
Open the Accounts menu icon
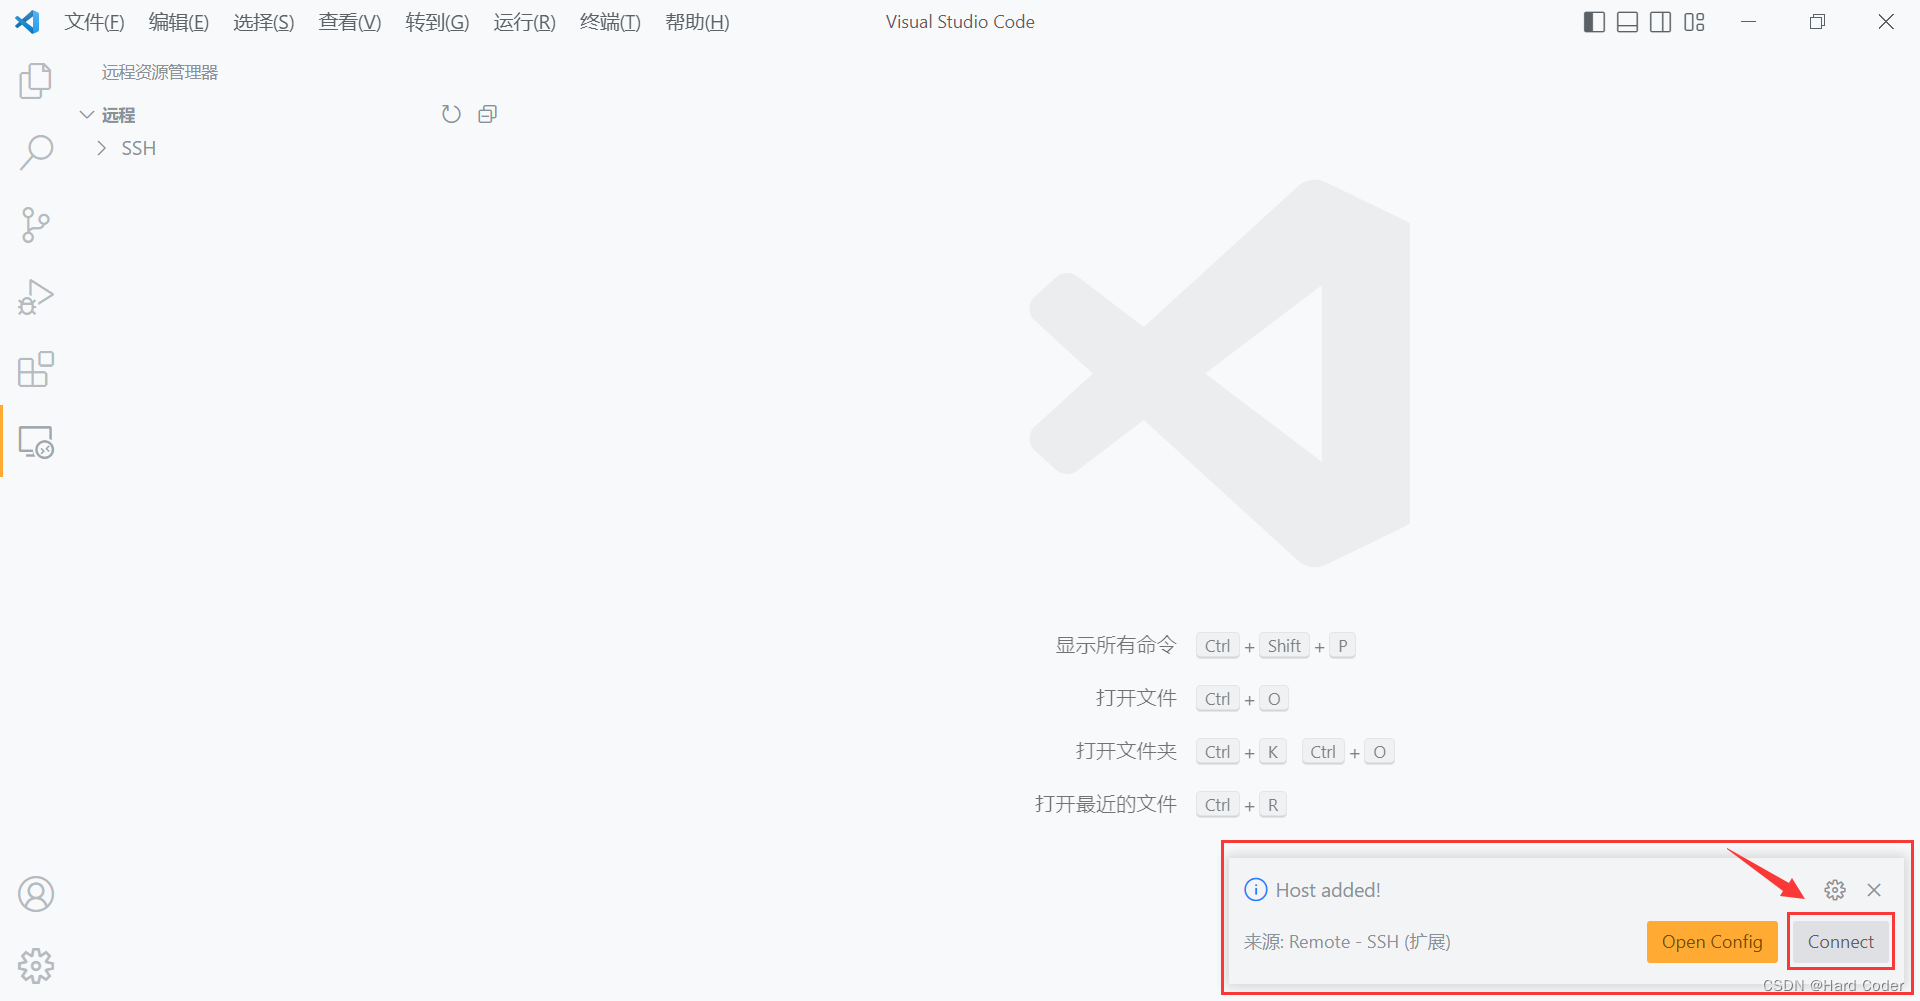(x=36, y=894)
